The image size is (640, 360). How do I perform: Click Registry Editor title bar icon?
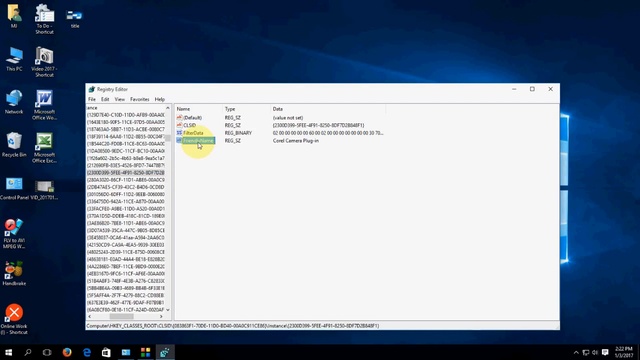click(x=91, y=89)
